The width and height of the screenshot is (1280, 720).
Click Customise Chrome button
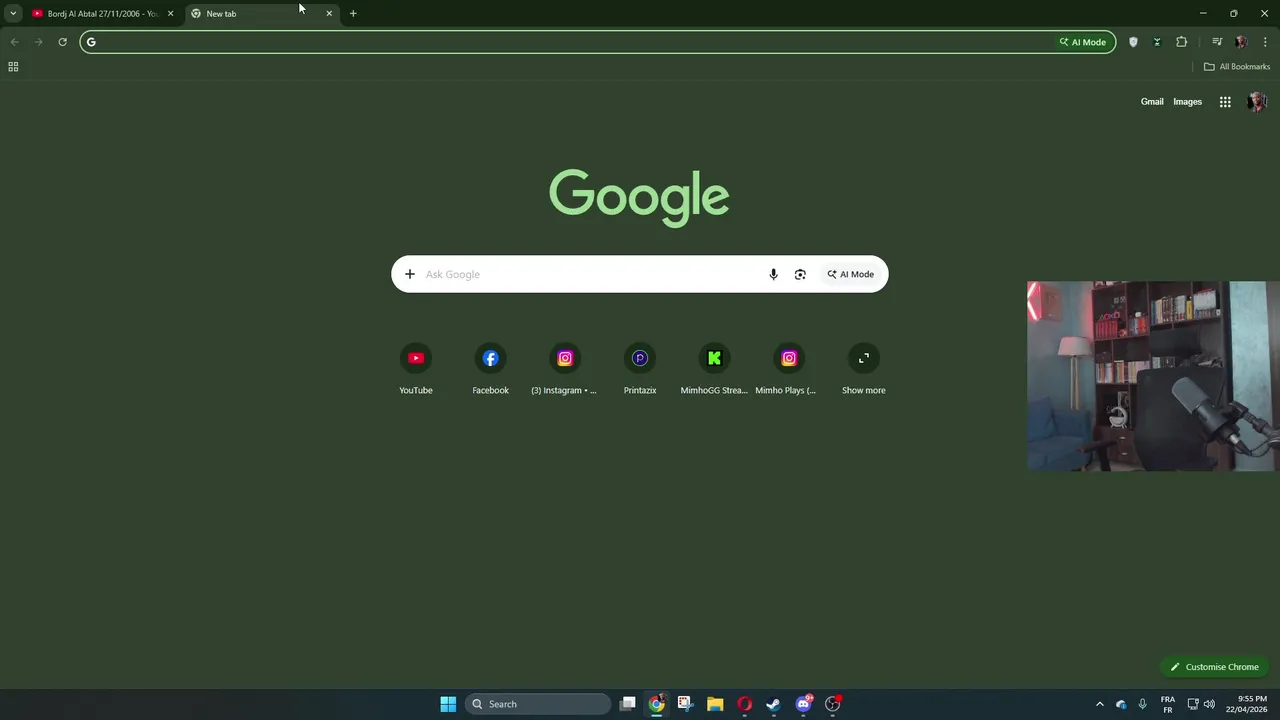coord(1215,667)
